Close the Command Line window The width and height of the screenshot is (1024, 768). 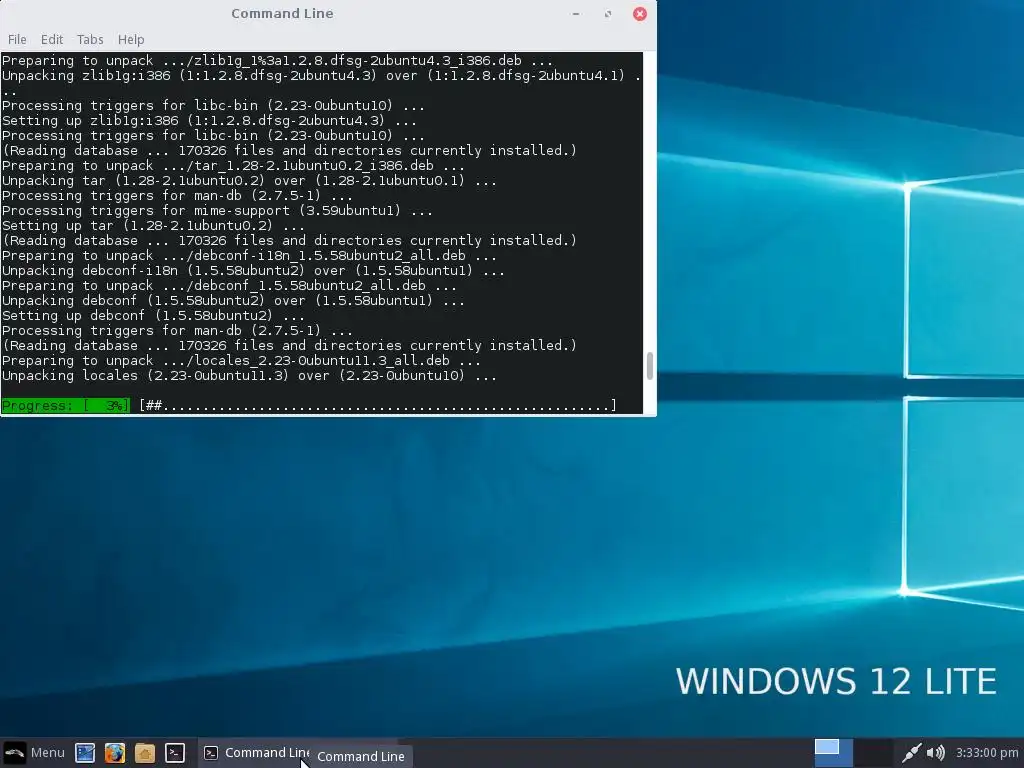click(x=639, y=14)
